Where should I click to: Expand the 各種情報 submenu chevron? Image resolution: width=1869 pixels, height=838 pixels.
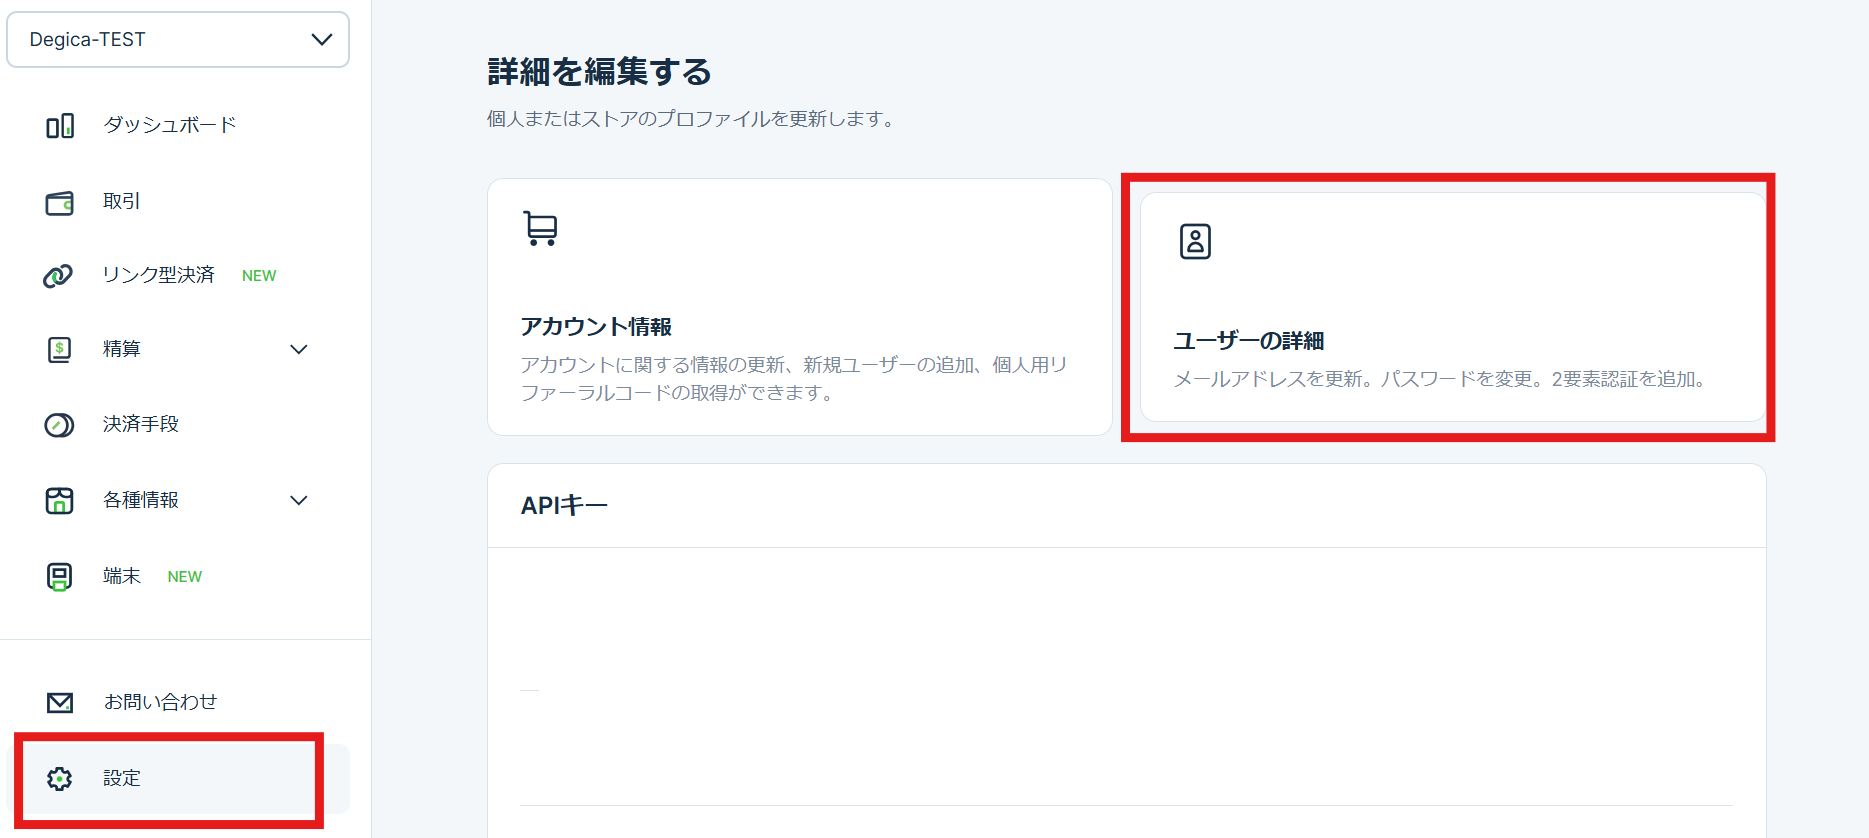click(298, 501)
